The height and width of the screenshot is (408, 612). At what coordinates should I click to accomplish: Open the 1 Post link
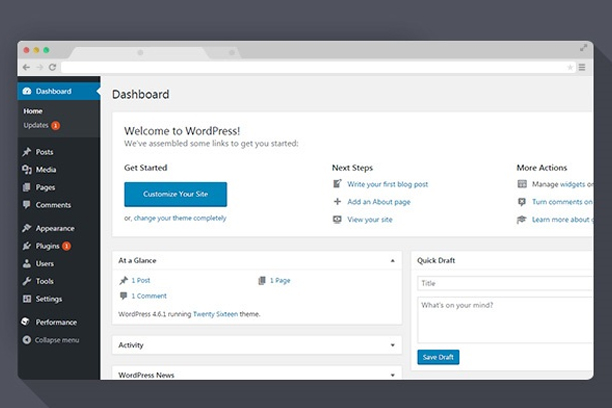[x=141, y=280]
